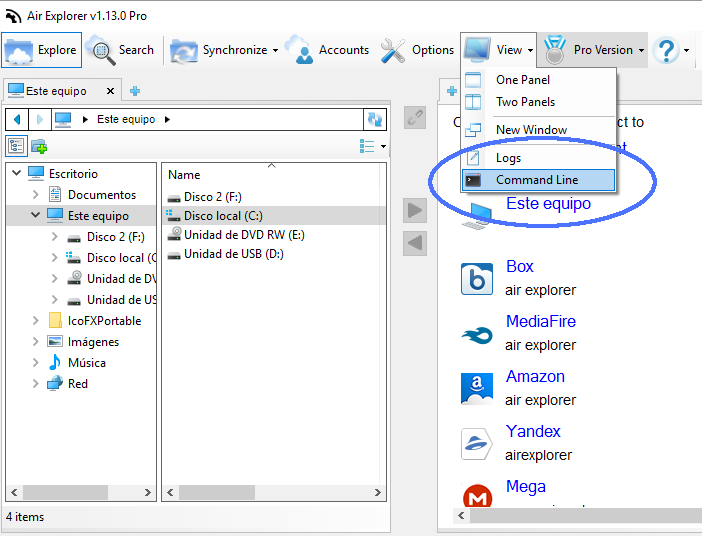Add a new tab in right panel
This screenshot has height=536, width=702.
click(x=452, y=91)
